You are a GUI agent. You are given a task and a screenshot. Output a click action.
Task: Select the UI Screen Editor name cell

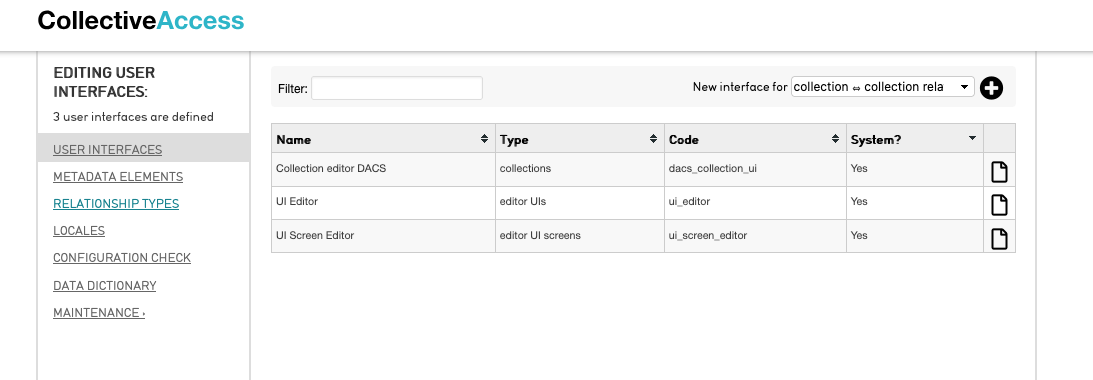click(383, 236)
